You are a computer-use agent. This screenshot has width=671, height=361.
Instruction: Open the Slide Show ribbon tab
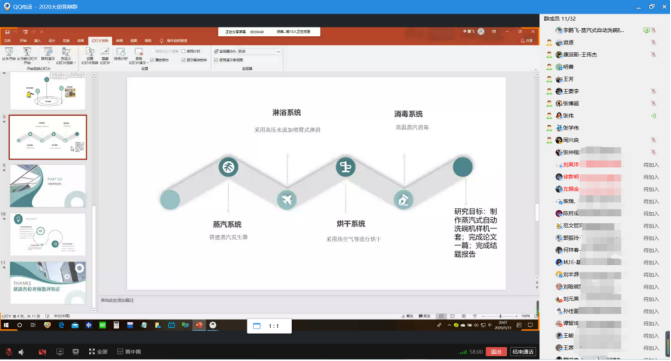point(100,41)
